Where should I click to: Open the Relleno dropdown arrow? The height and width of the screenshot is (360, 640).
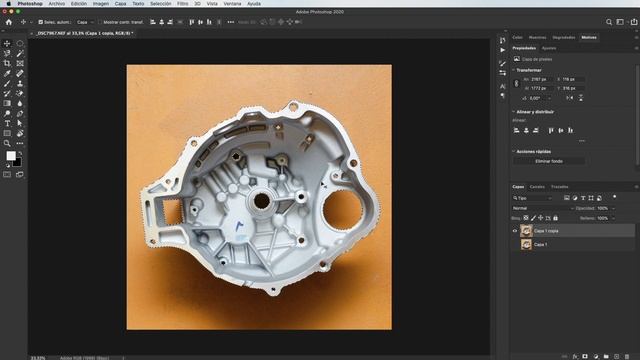pyautogui.click(x=613, y=218)
